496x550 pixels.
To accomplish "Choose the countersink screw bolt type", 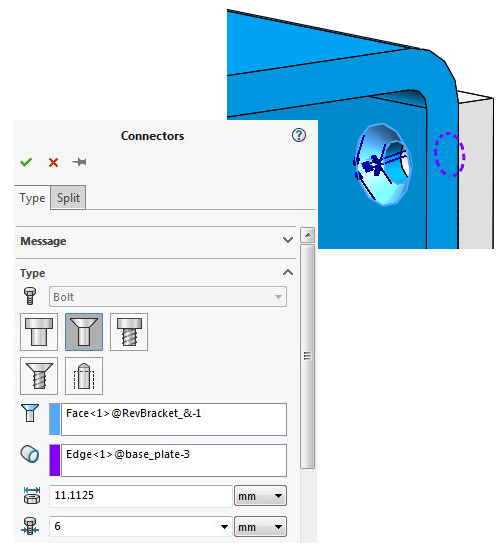I will coord(39,376).
